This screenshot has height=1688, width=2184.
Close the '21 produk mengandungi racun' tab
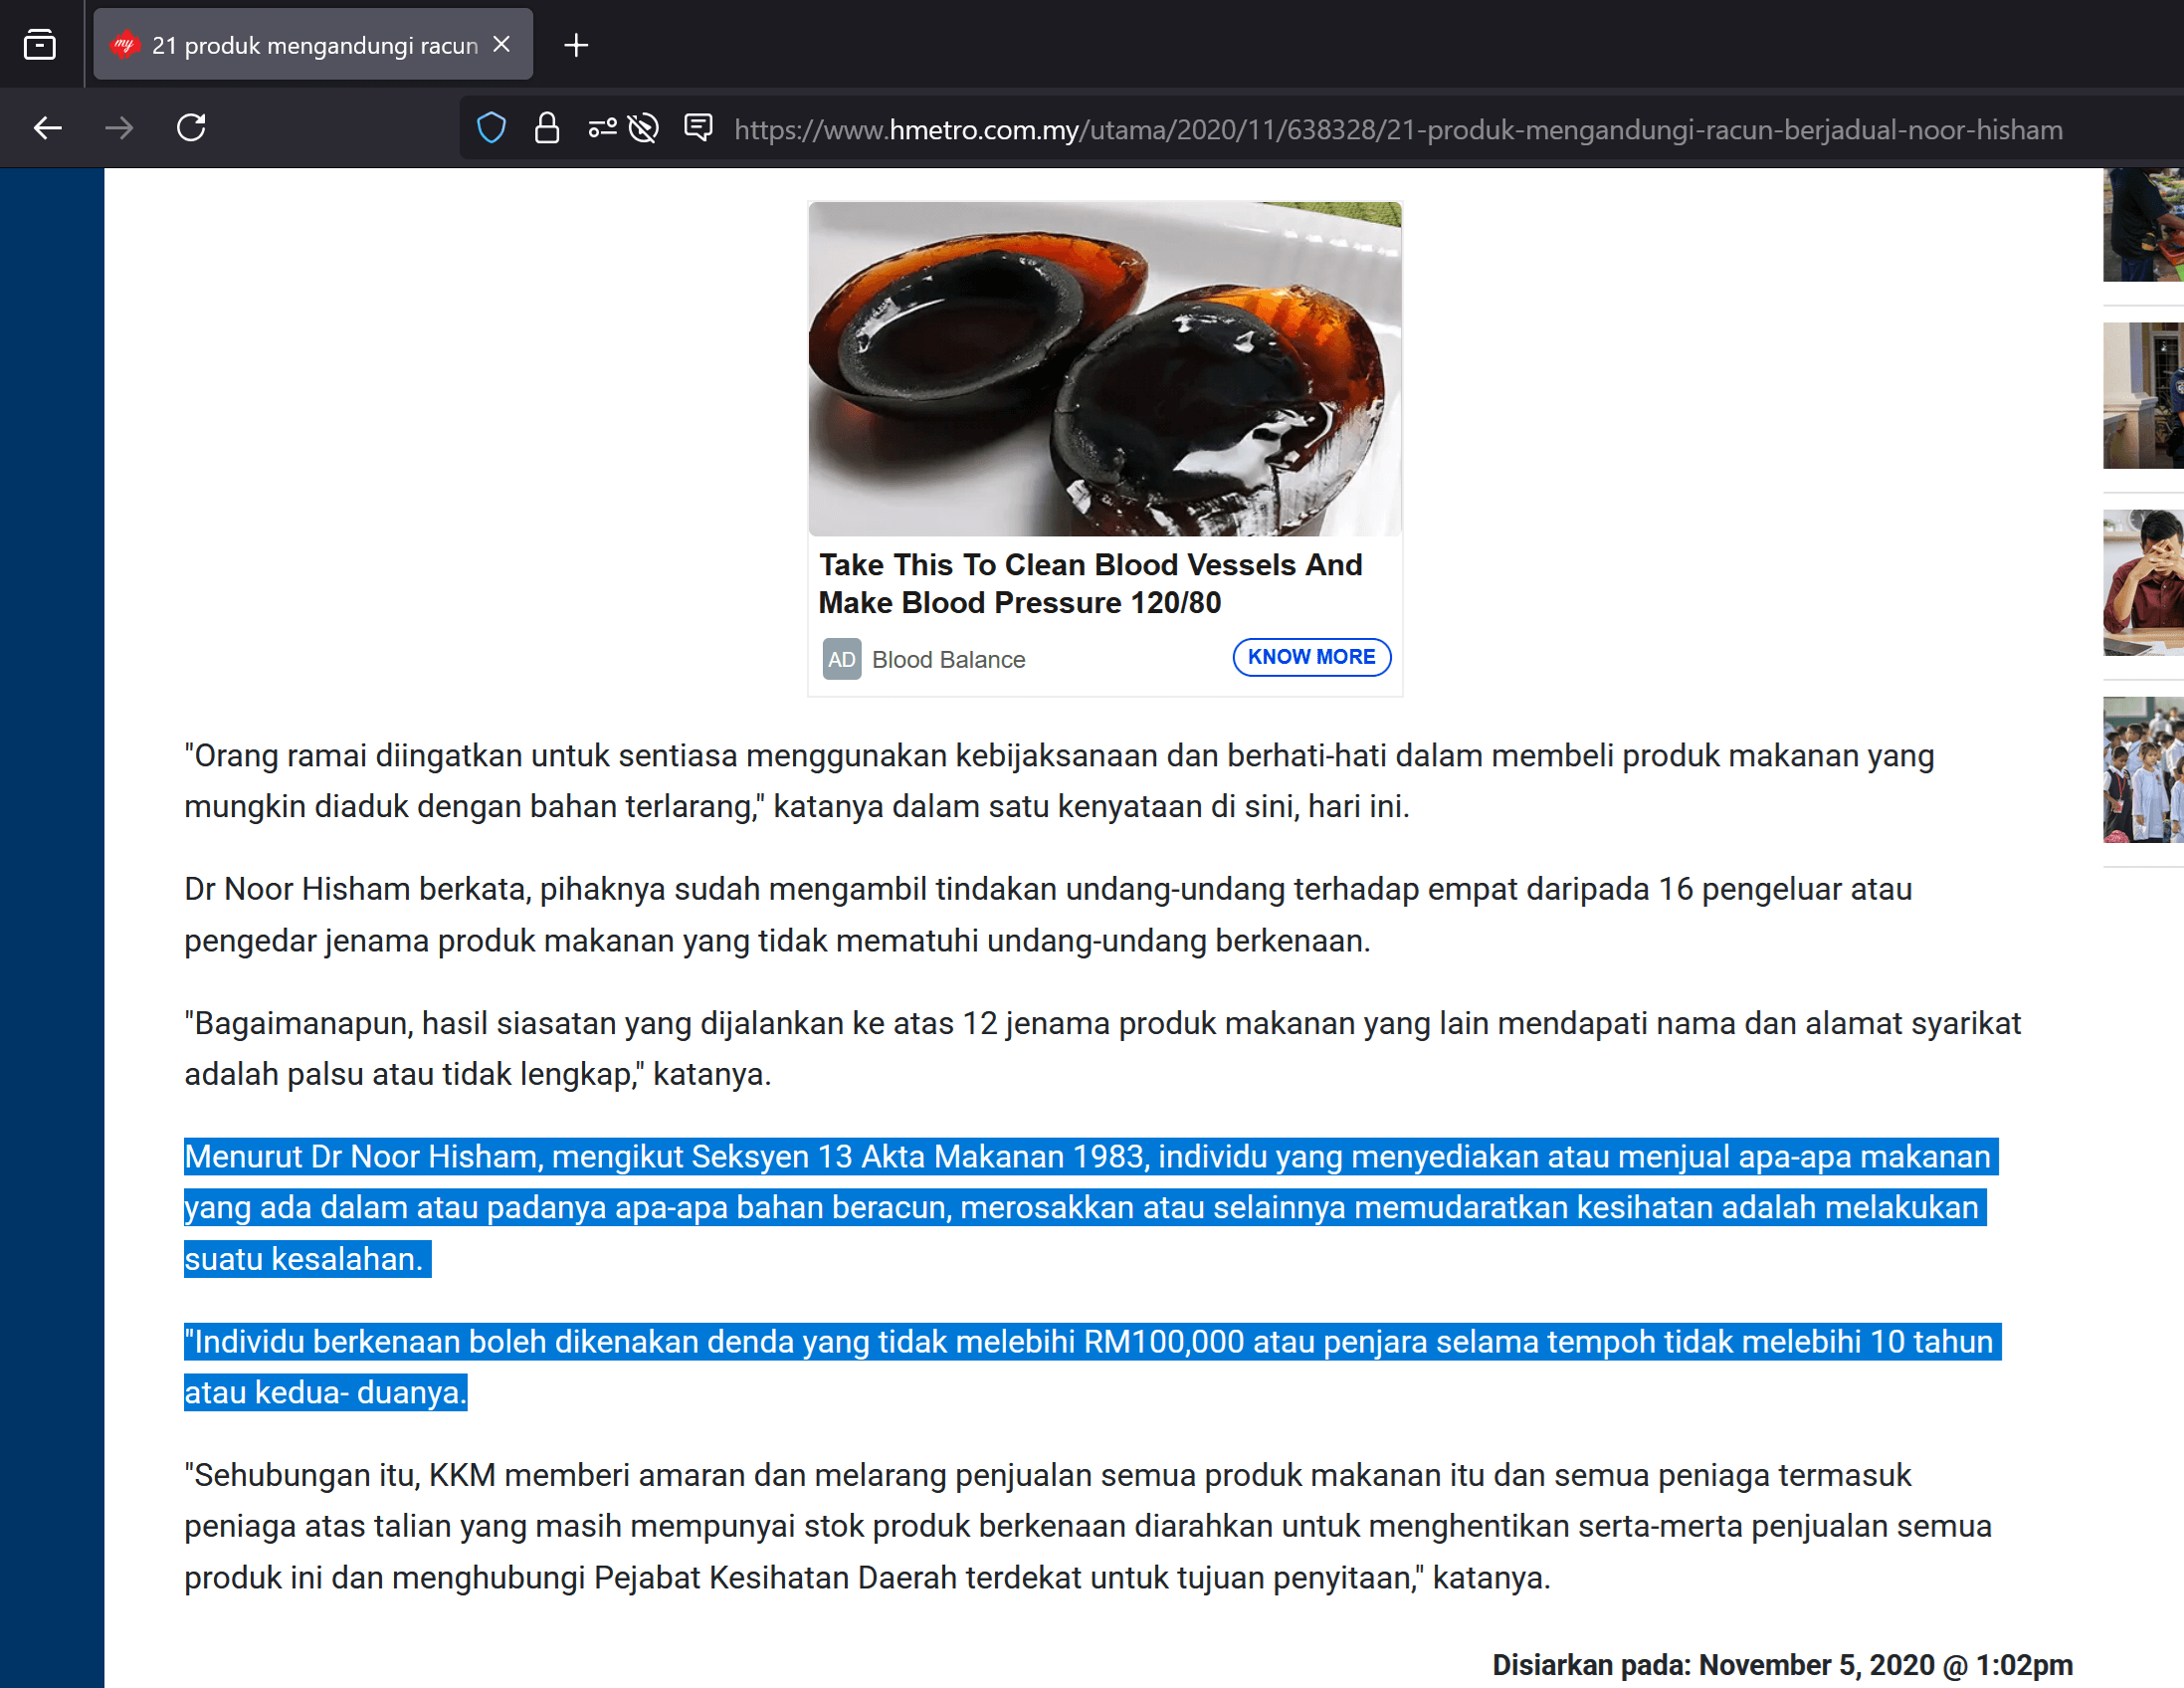502,44
